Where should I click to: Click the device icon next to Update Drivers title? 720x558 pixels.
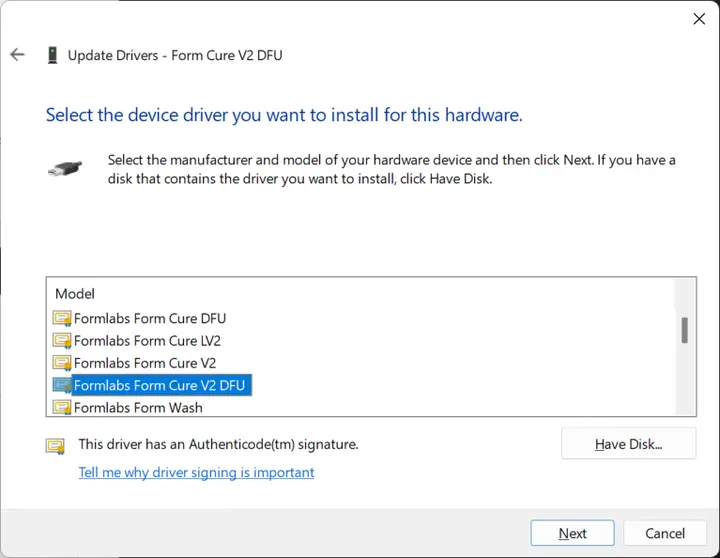[x=53, y=55]
